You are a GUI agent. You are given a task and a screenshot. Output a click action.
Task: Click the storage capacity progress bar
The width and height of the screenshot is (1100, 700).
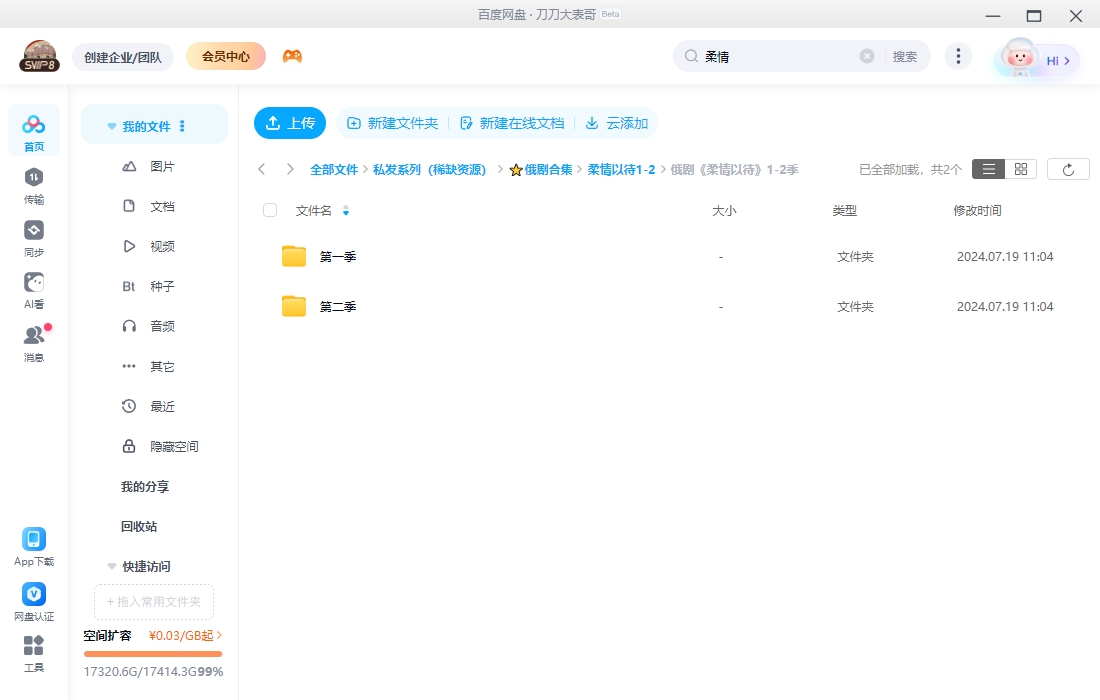(152, 654)
